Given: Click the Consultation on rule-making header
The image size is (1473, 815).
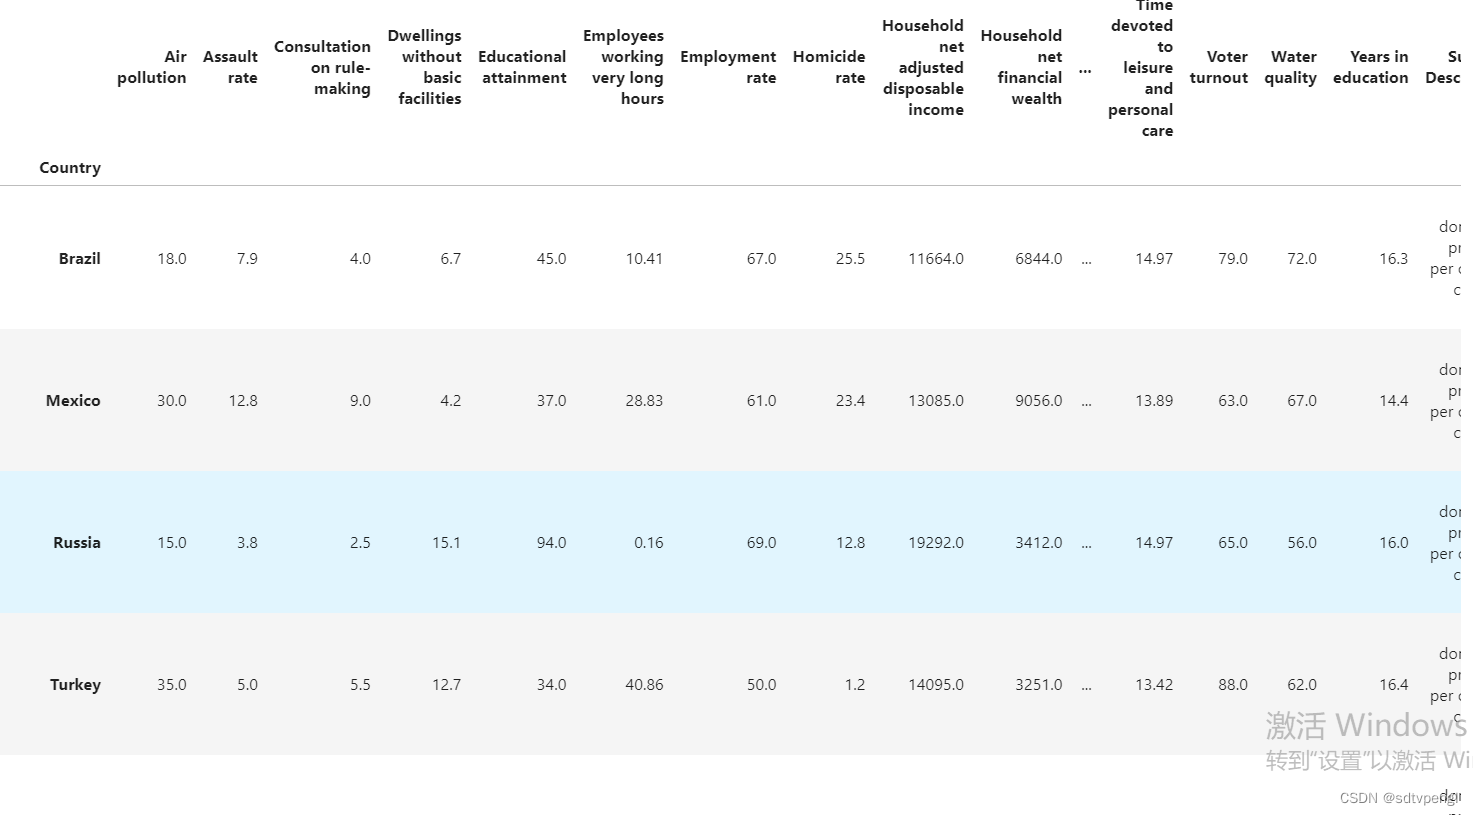Looking at the screenshot, I should pos(322,67).
